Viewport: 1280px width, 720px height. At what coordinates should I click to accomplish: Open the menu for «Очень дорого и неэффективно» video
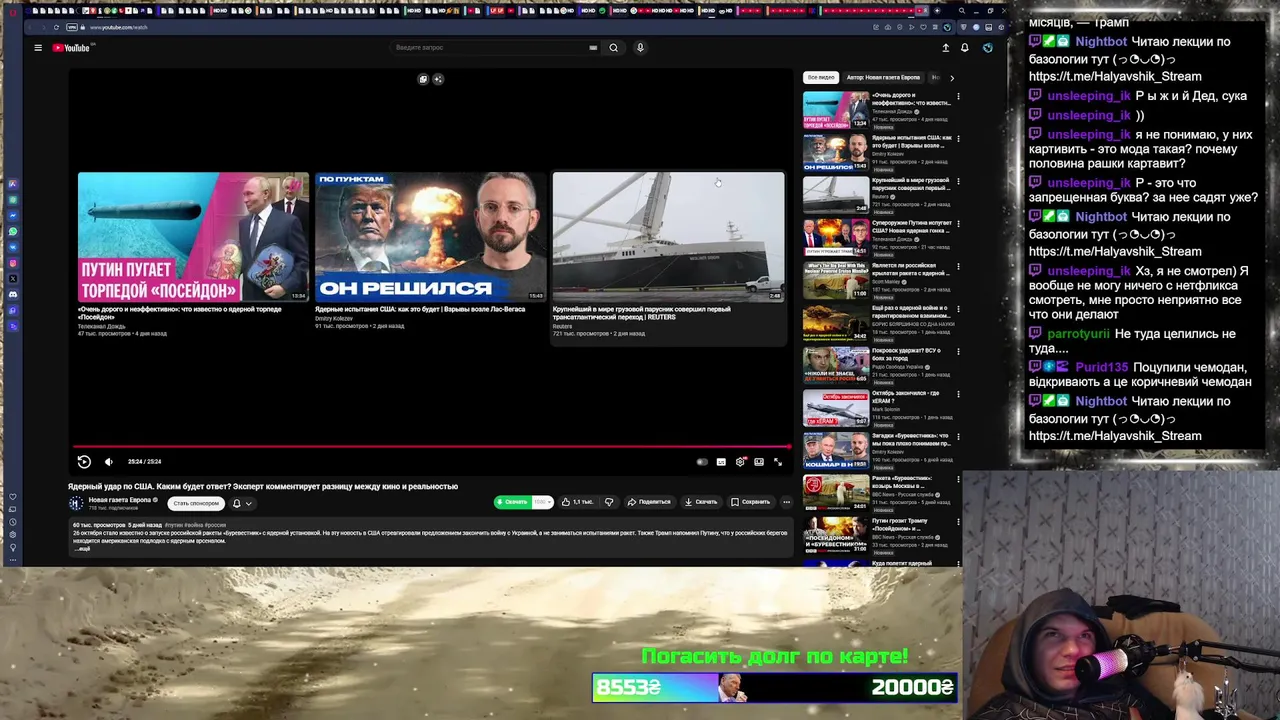tap(958, 97)
